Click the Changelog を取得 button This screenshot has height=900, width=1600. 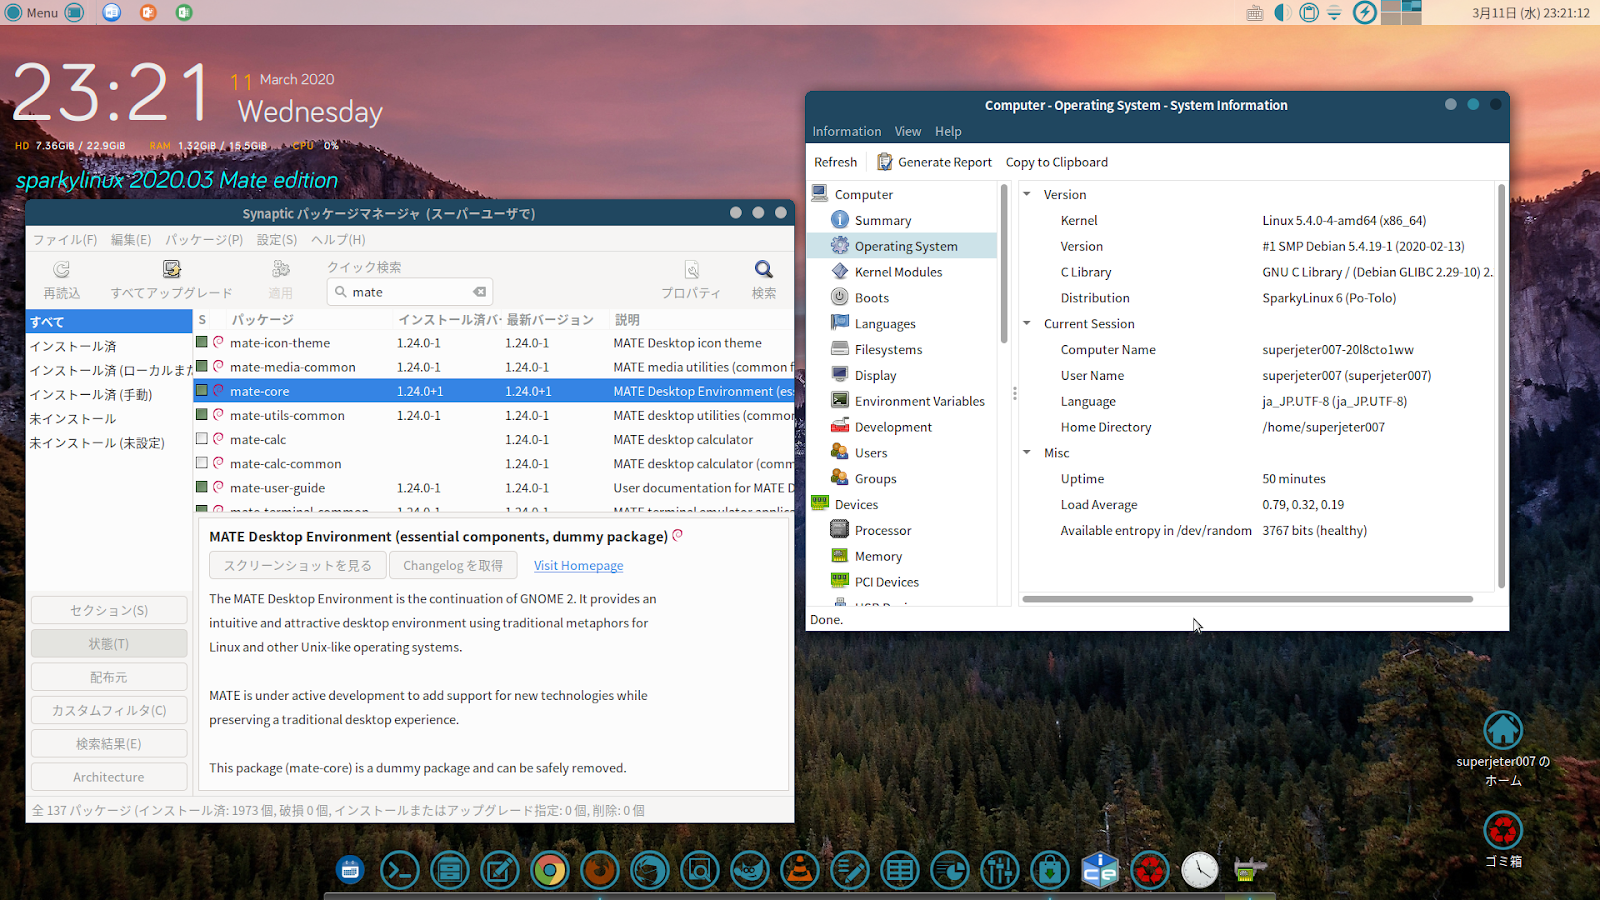tap(453, 565)
